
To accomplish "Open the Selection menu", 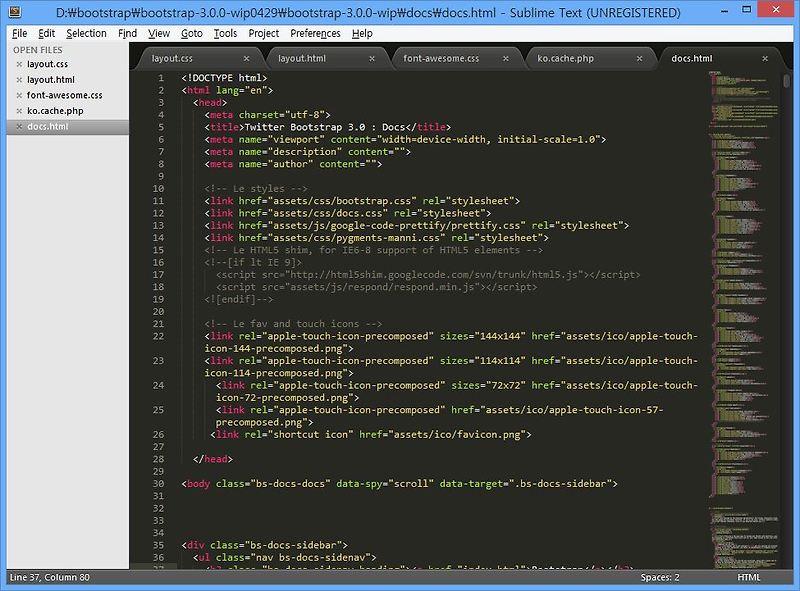I will (86, 33).
